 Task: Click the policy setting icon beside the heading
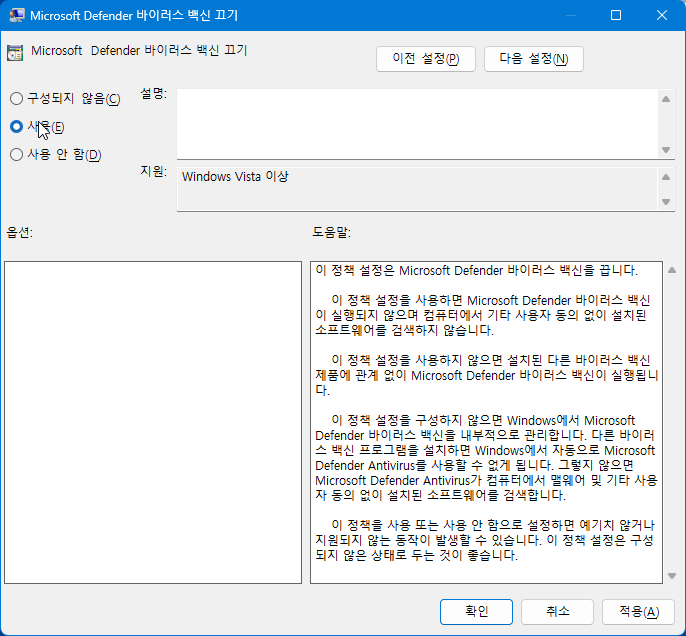15,52
